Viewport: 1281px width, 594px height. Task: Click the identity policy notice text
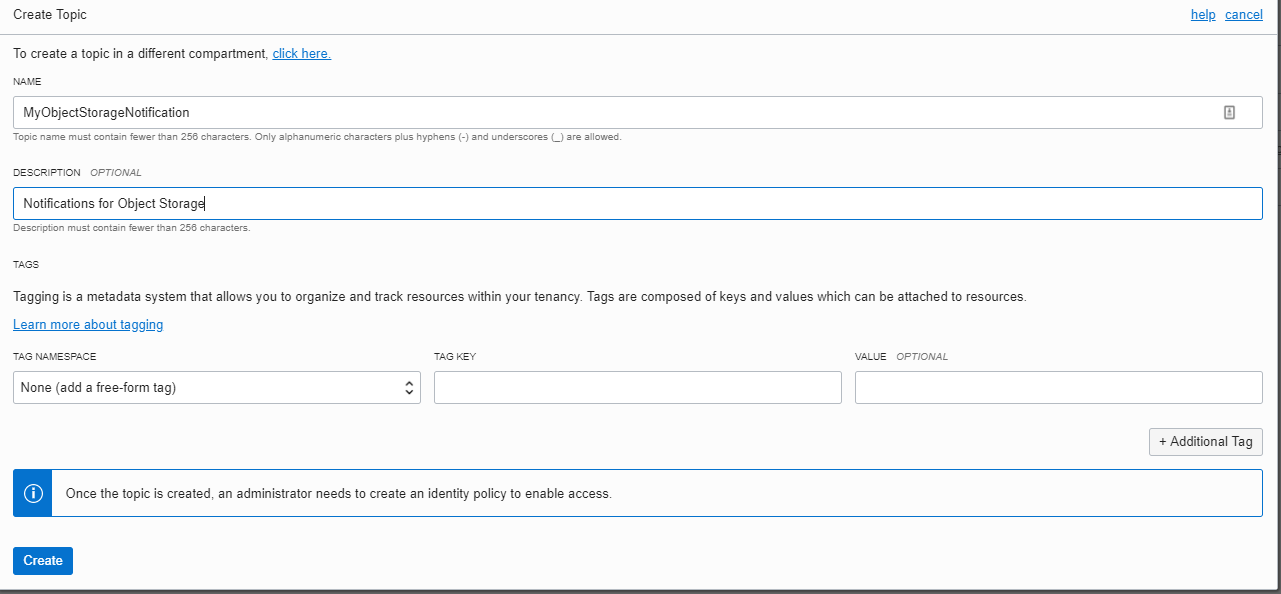tap(338, 493)
